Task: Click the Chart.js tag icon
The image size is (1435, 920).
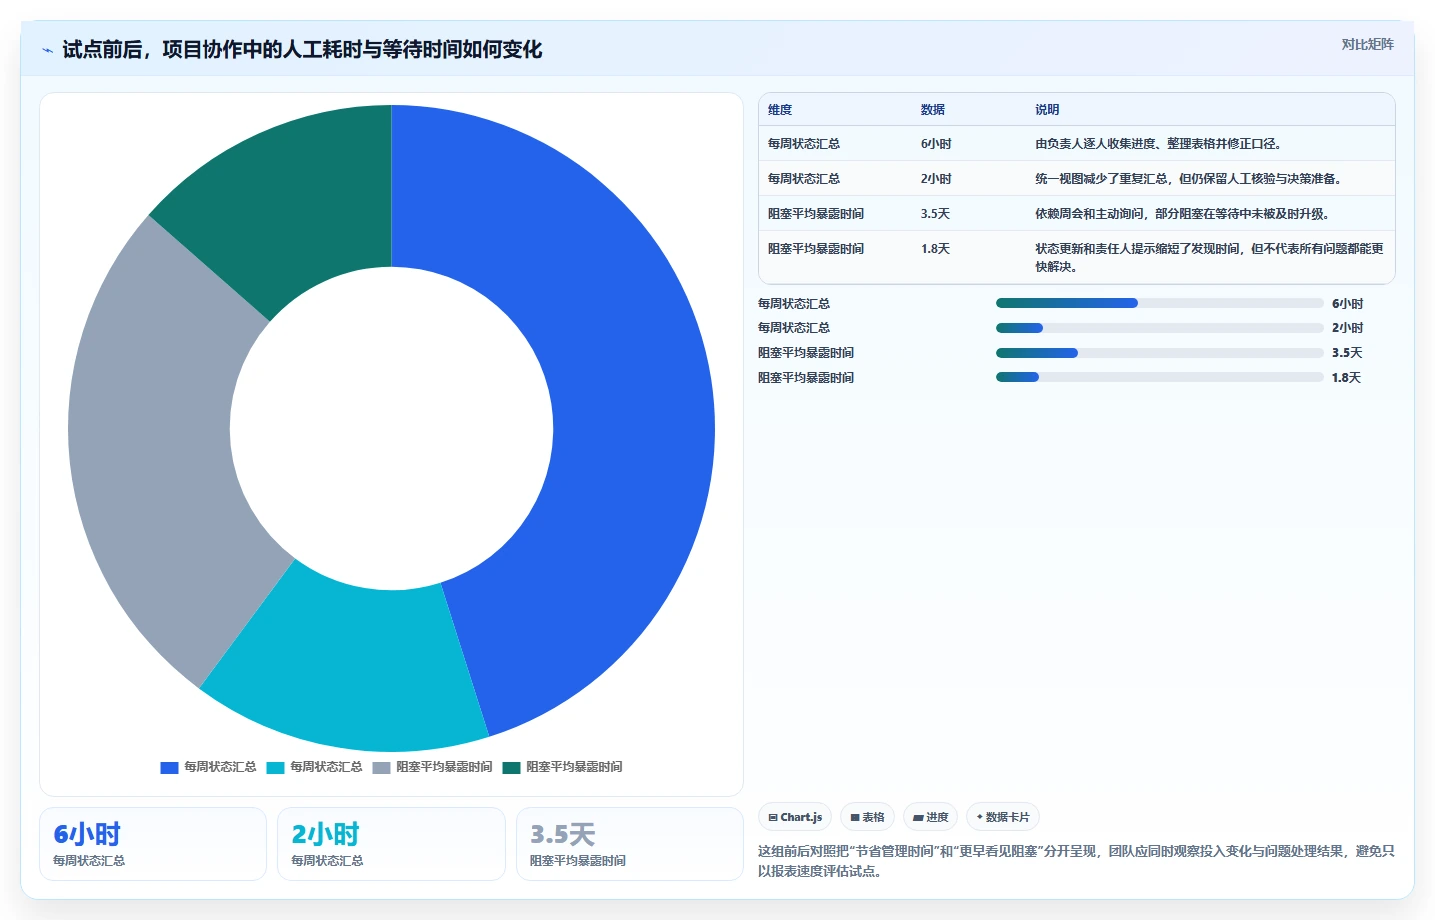Action: pos(773,817)
